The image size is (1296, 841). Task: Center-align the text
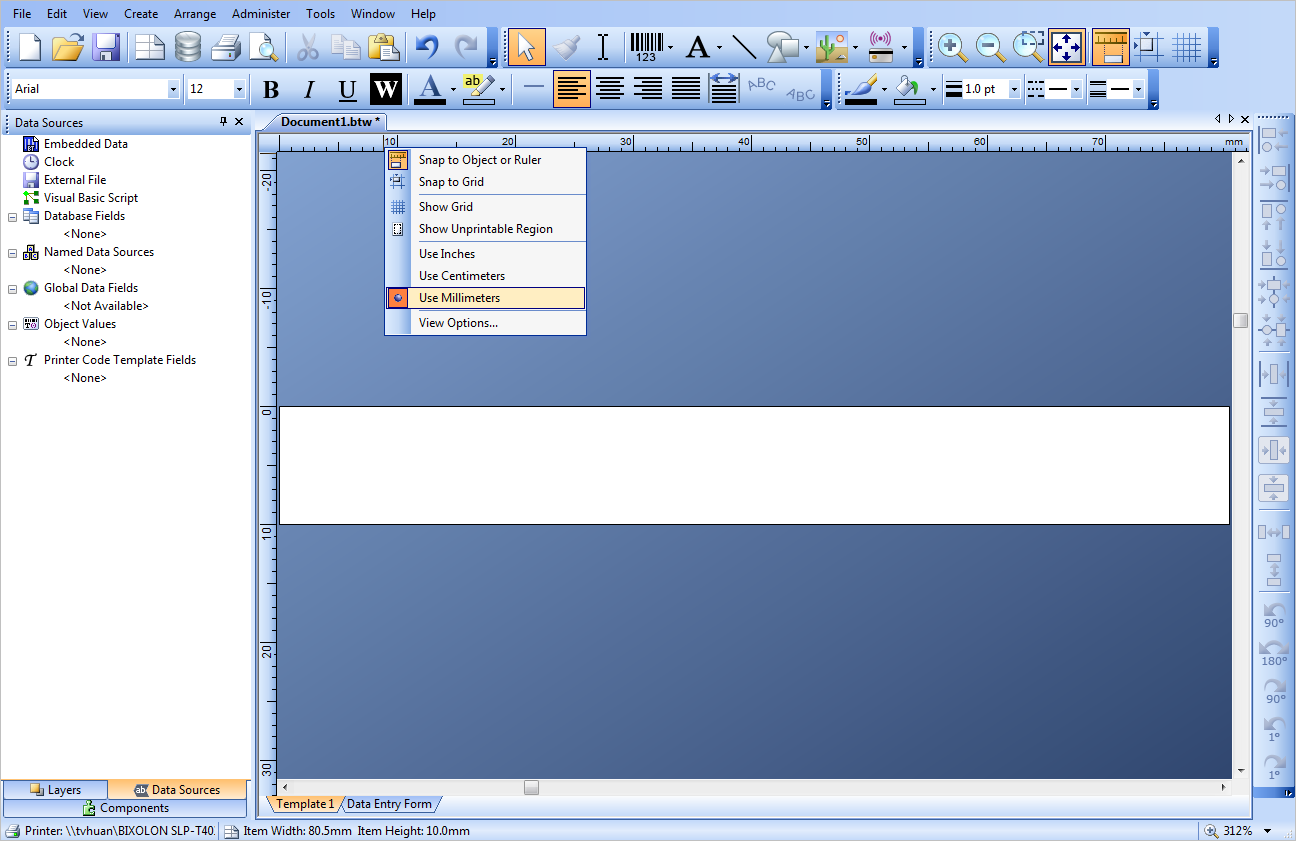[610, 89]
